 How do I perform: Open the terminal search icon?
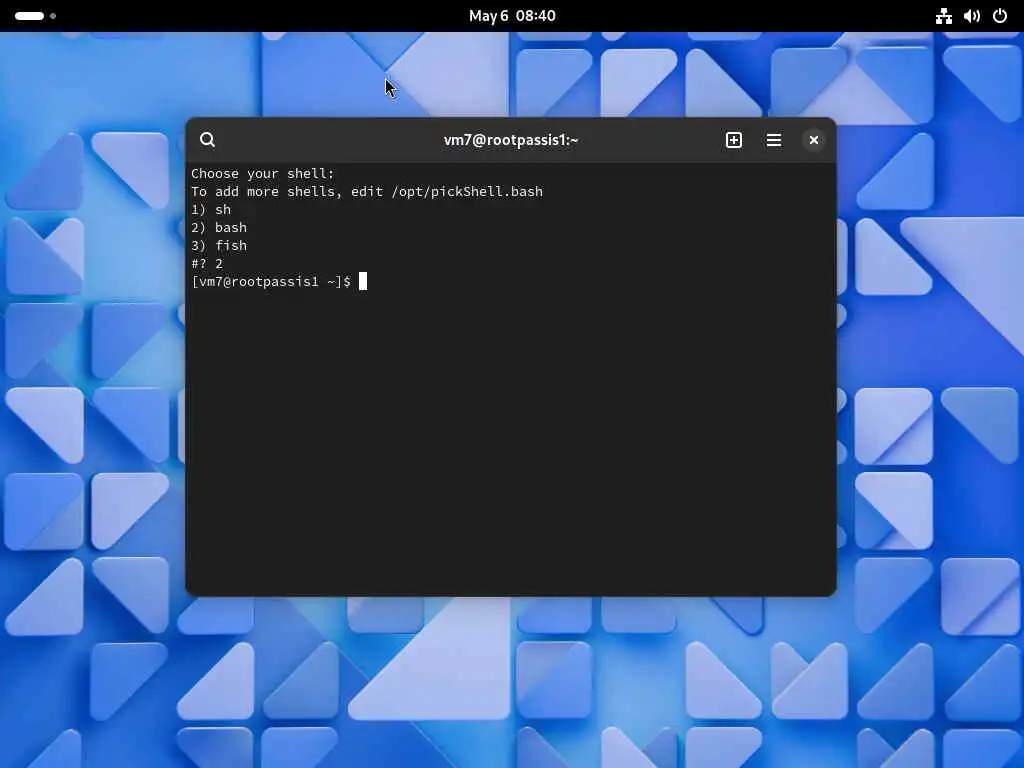pos(208,140)
